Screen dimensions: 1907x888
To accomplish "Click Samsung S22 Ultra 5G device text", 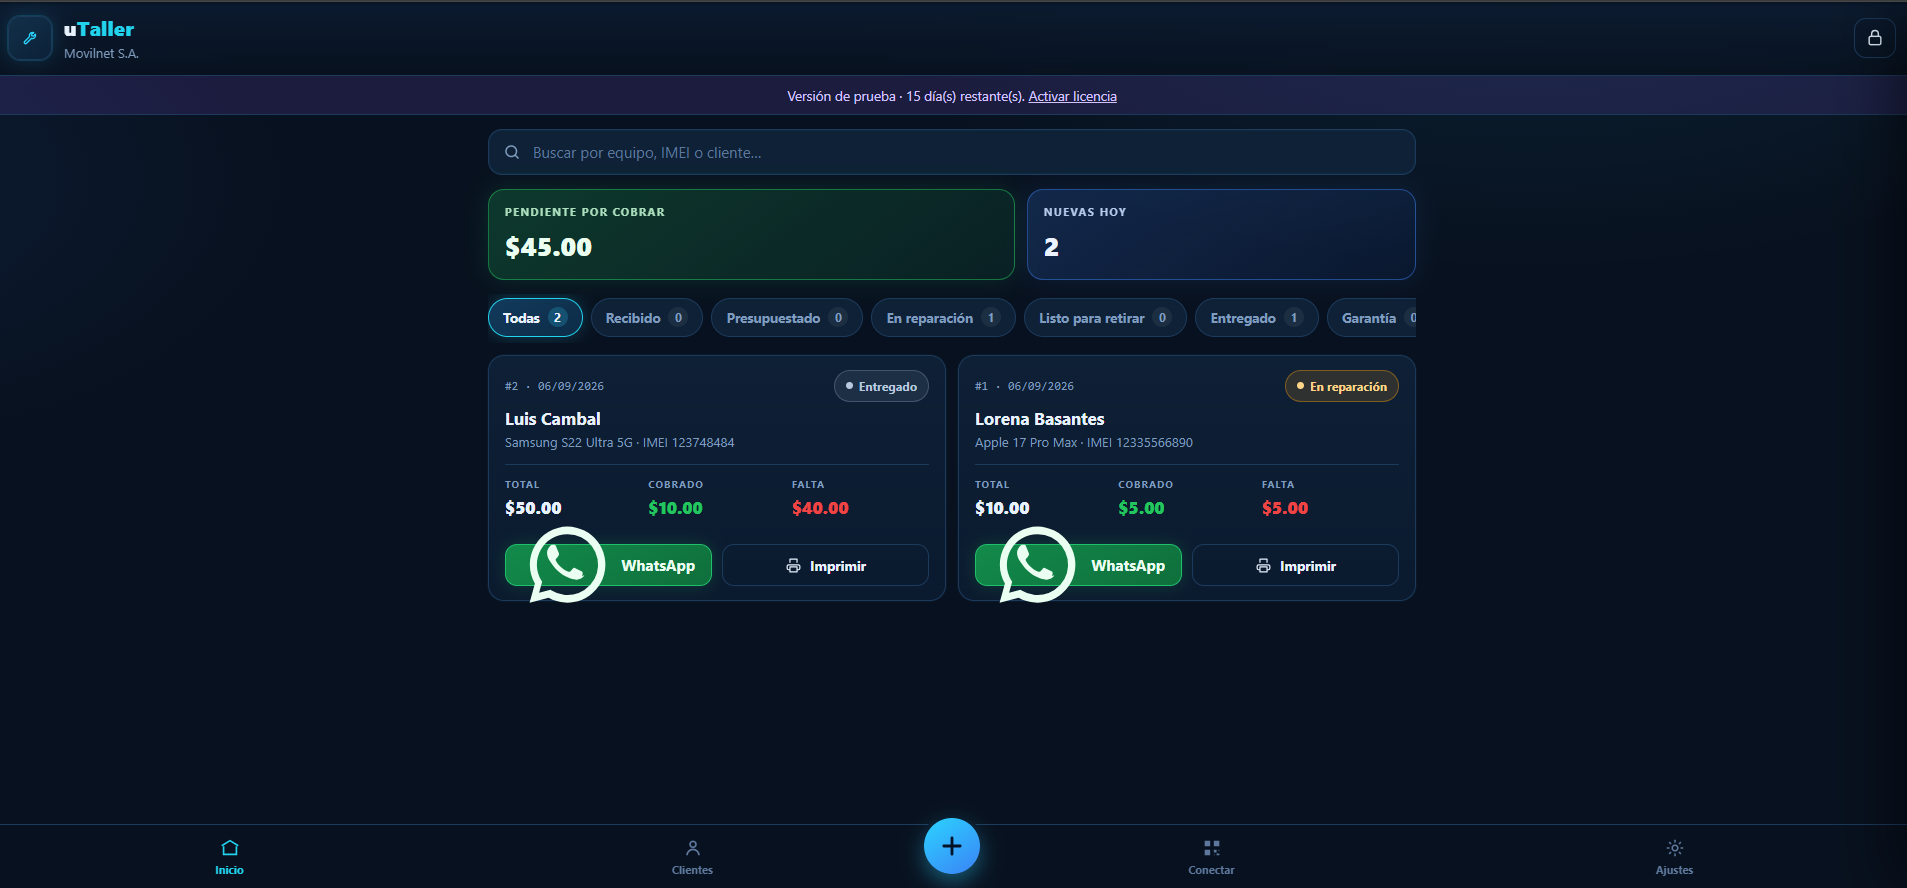I will click(569, 442).
